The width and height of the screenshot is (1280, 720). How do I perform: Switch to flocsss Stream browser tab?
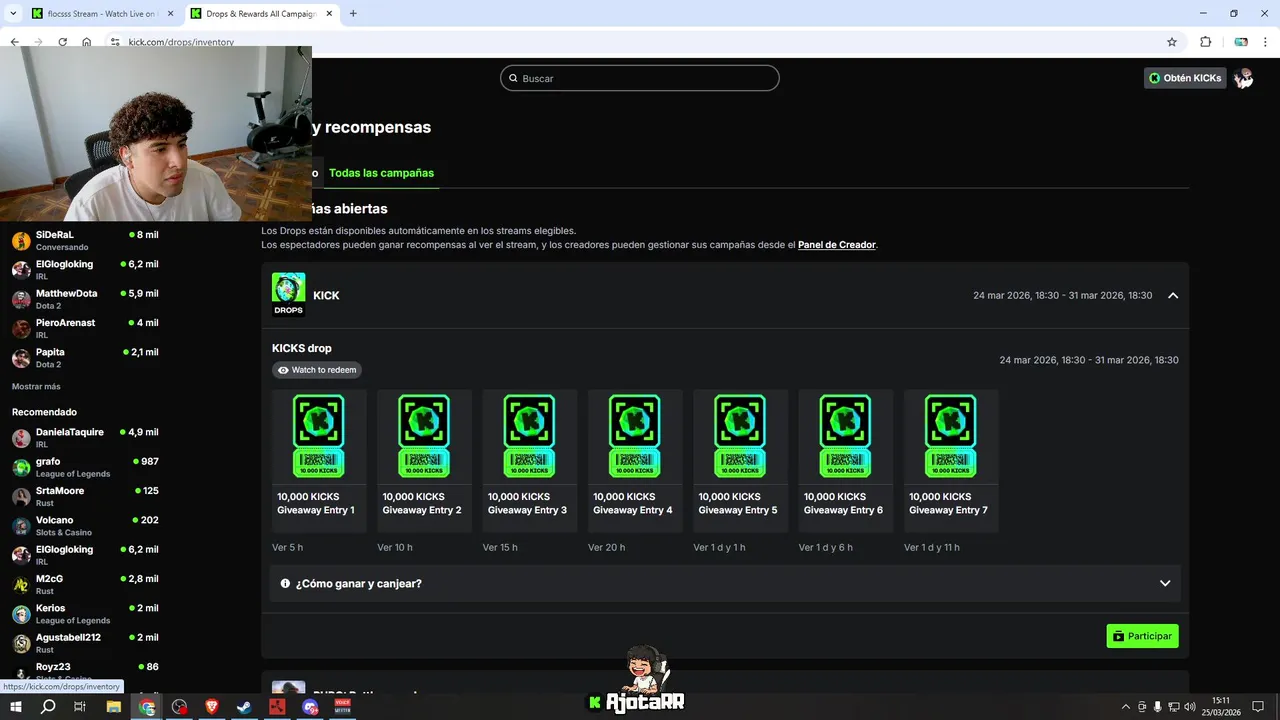pos(100,14)
